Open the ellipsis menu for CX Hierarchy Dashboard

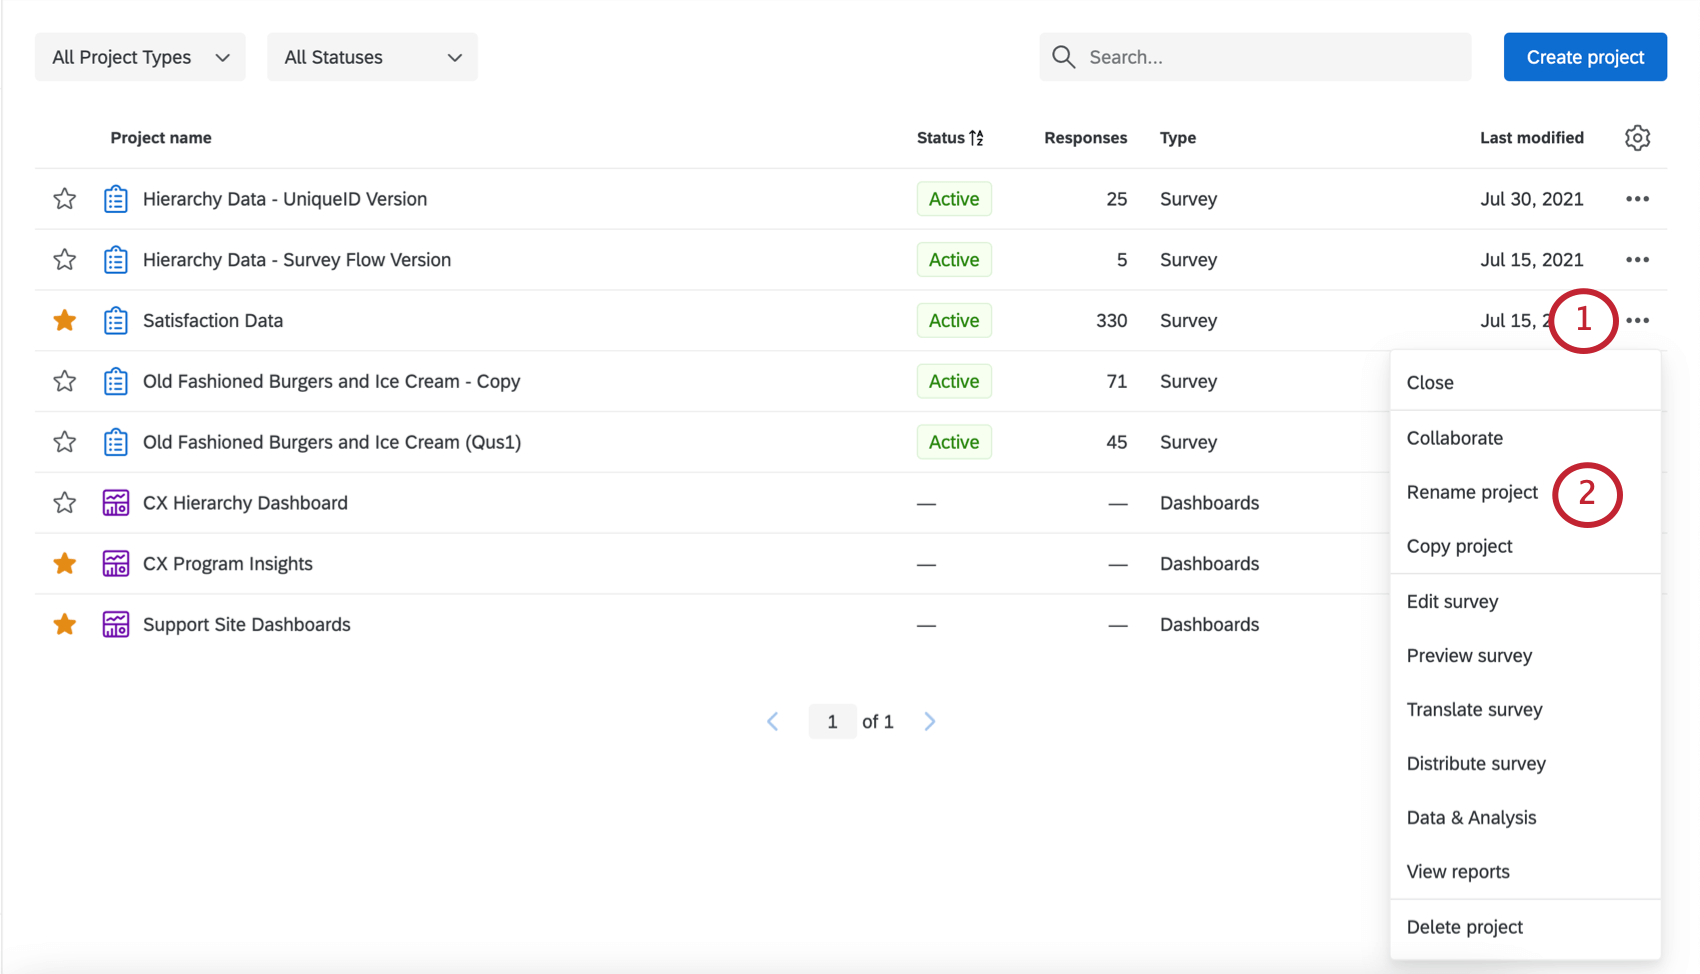[x=1637, y=503]
